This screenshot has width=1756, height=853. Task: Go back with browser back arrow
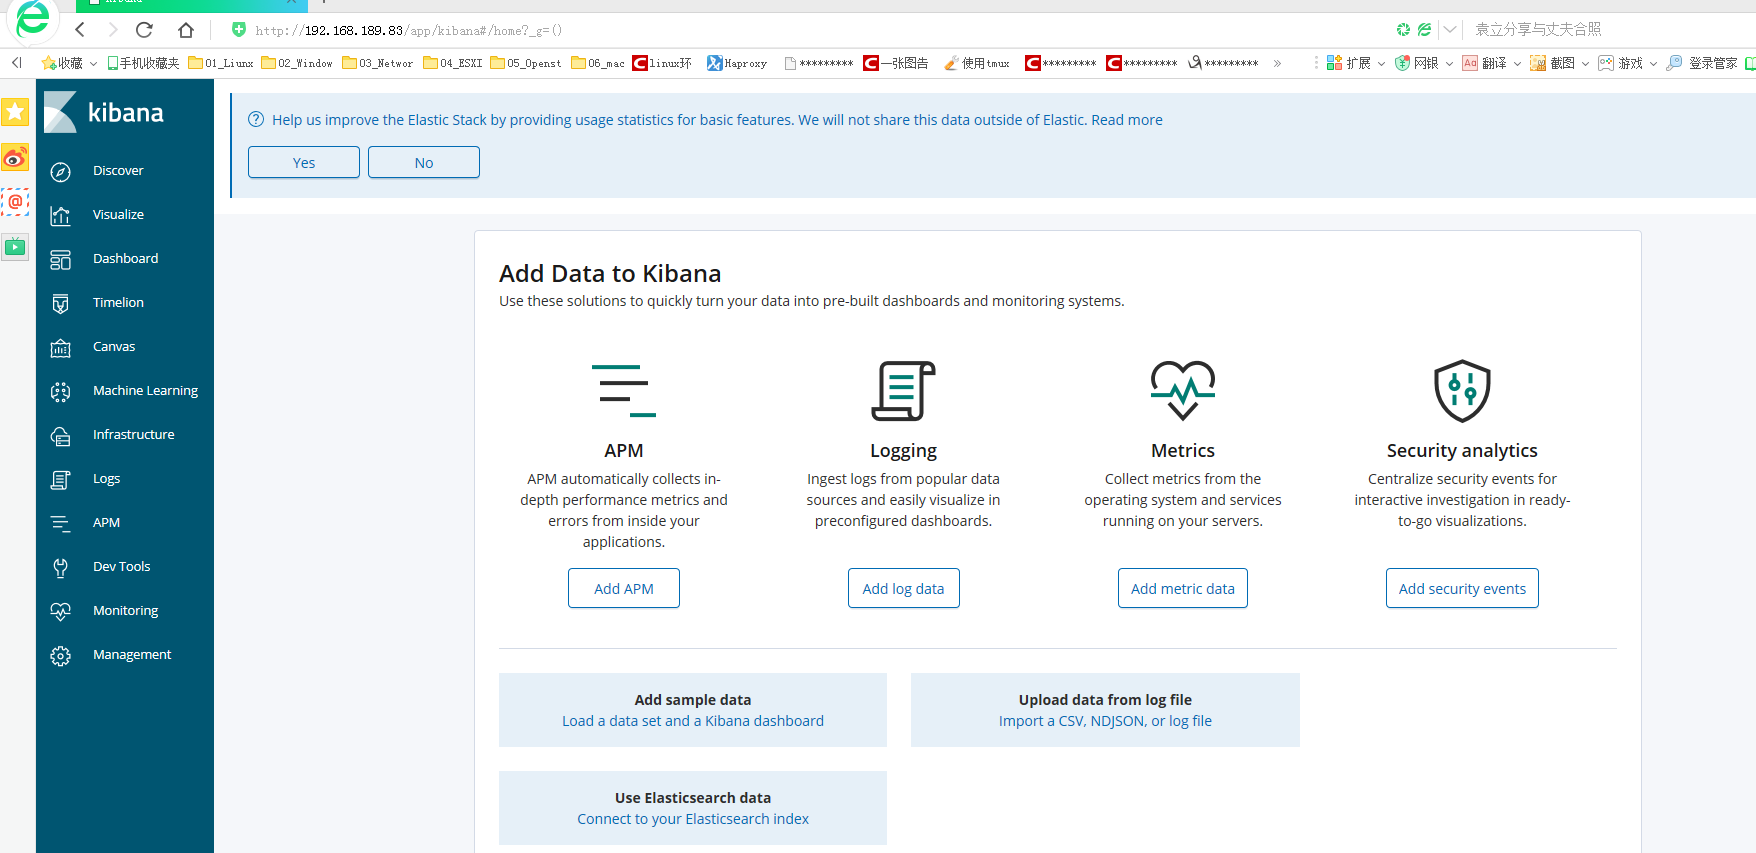[80, 30]
